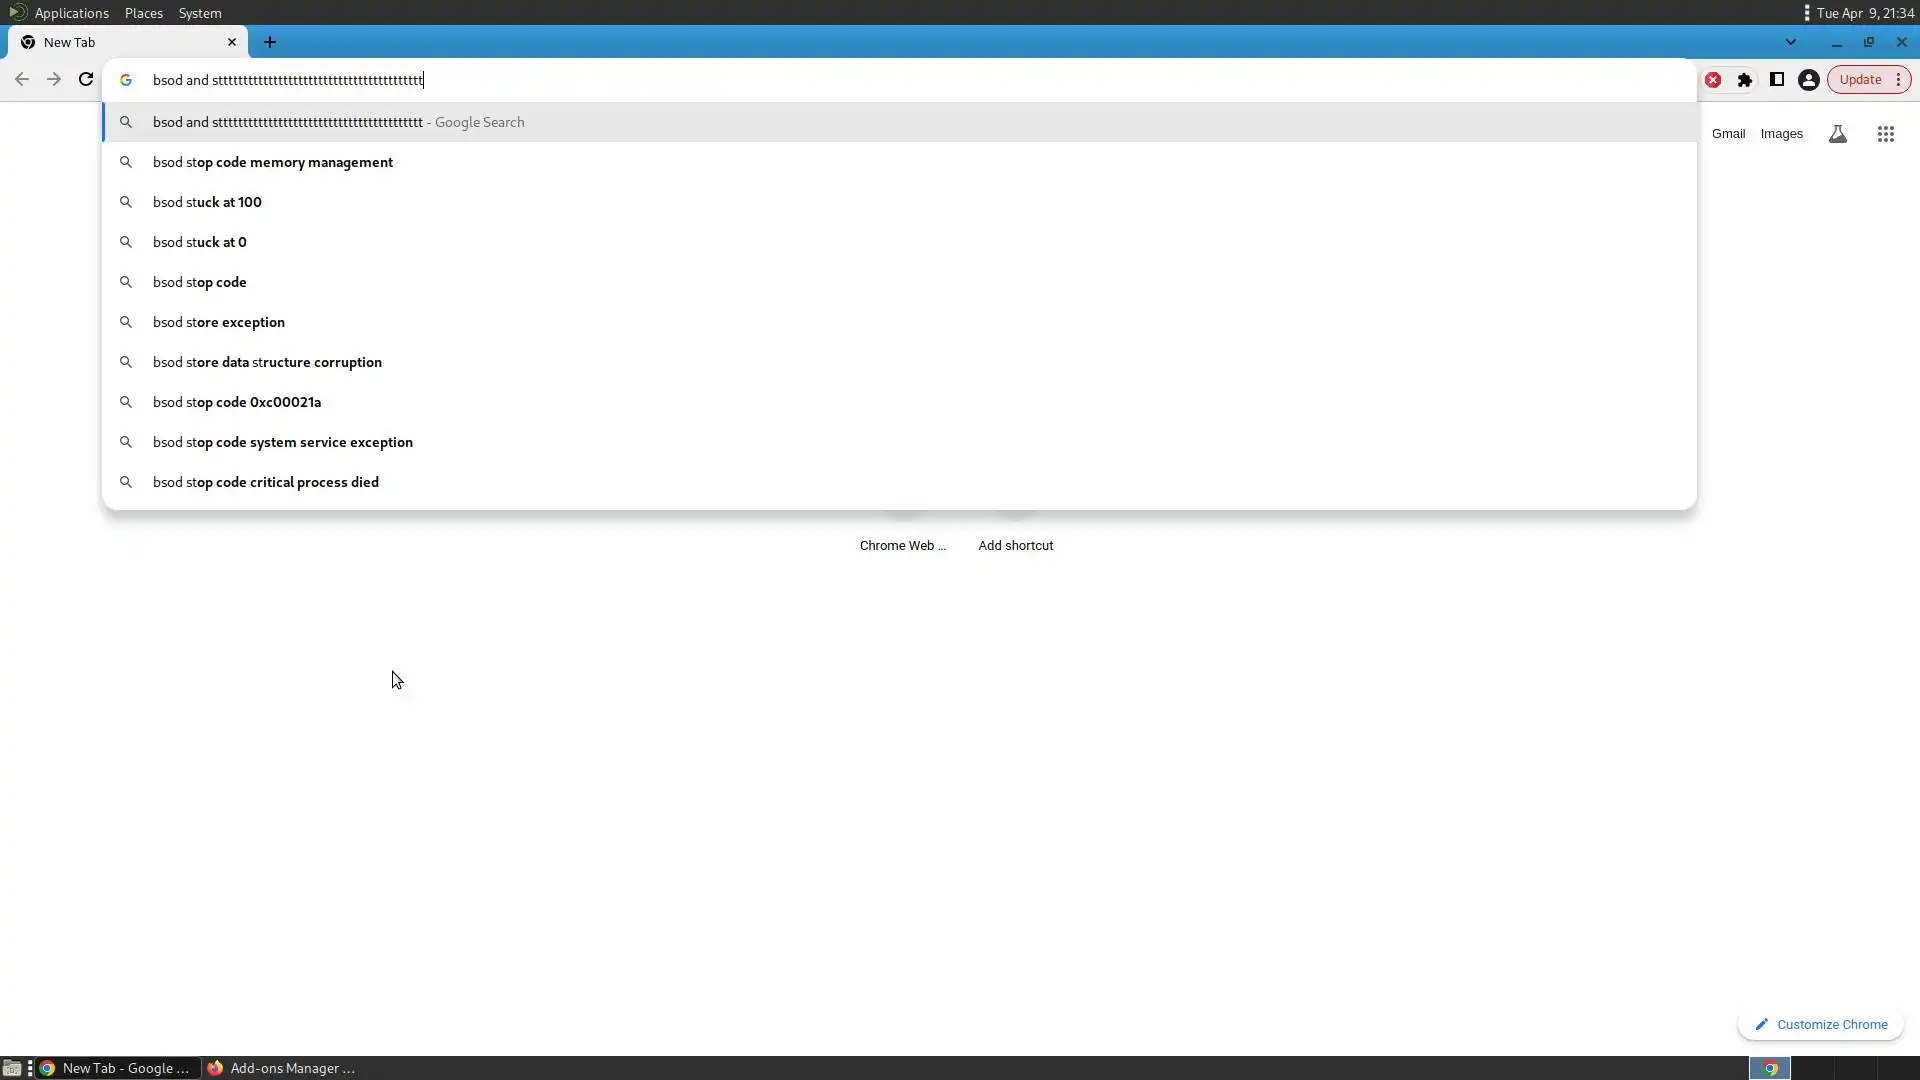
Task: Open a new tab with plus
Action: (x=270, y=42)
